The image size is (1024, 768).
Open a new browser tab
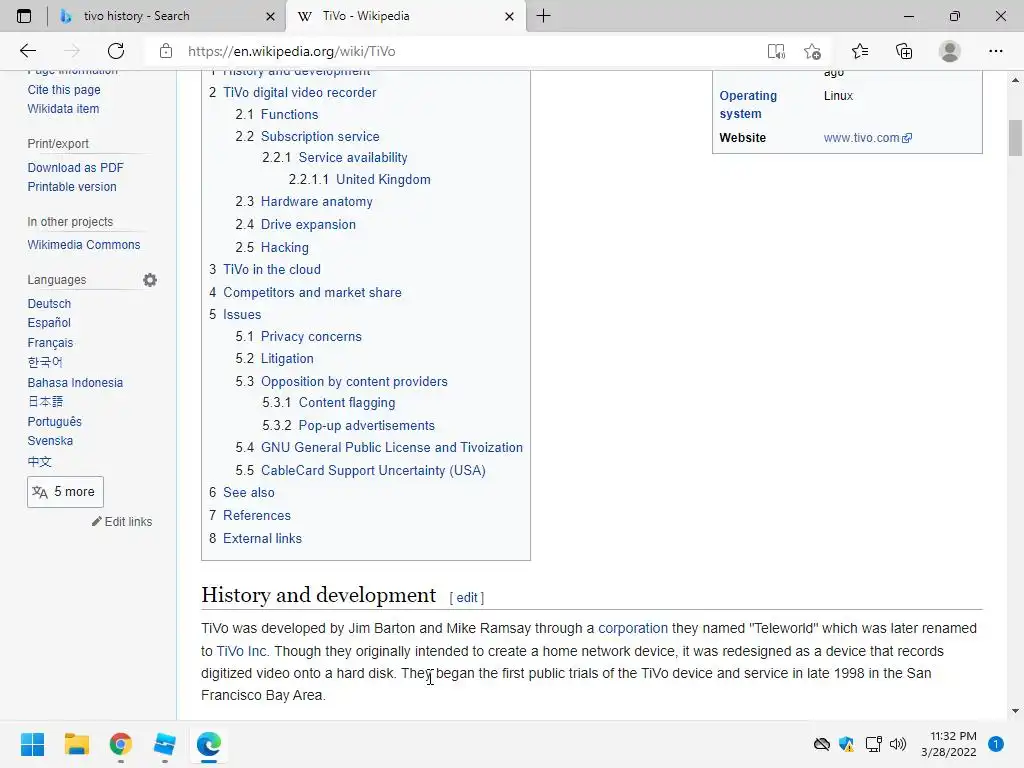pos(543,16)
